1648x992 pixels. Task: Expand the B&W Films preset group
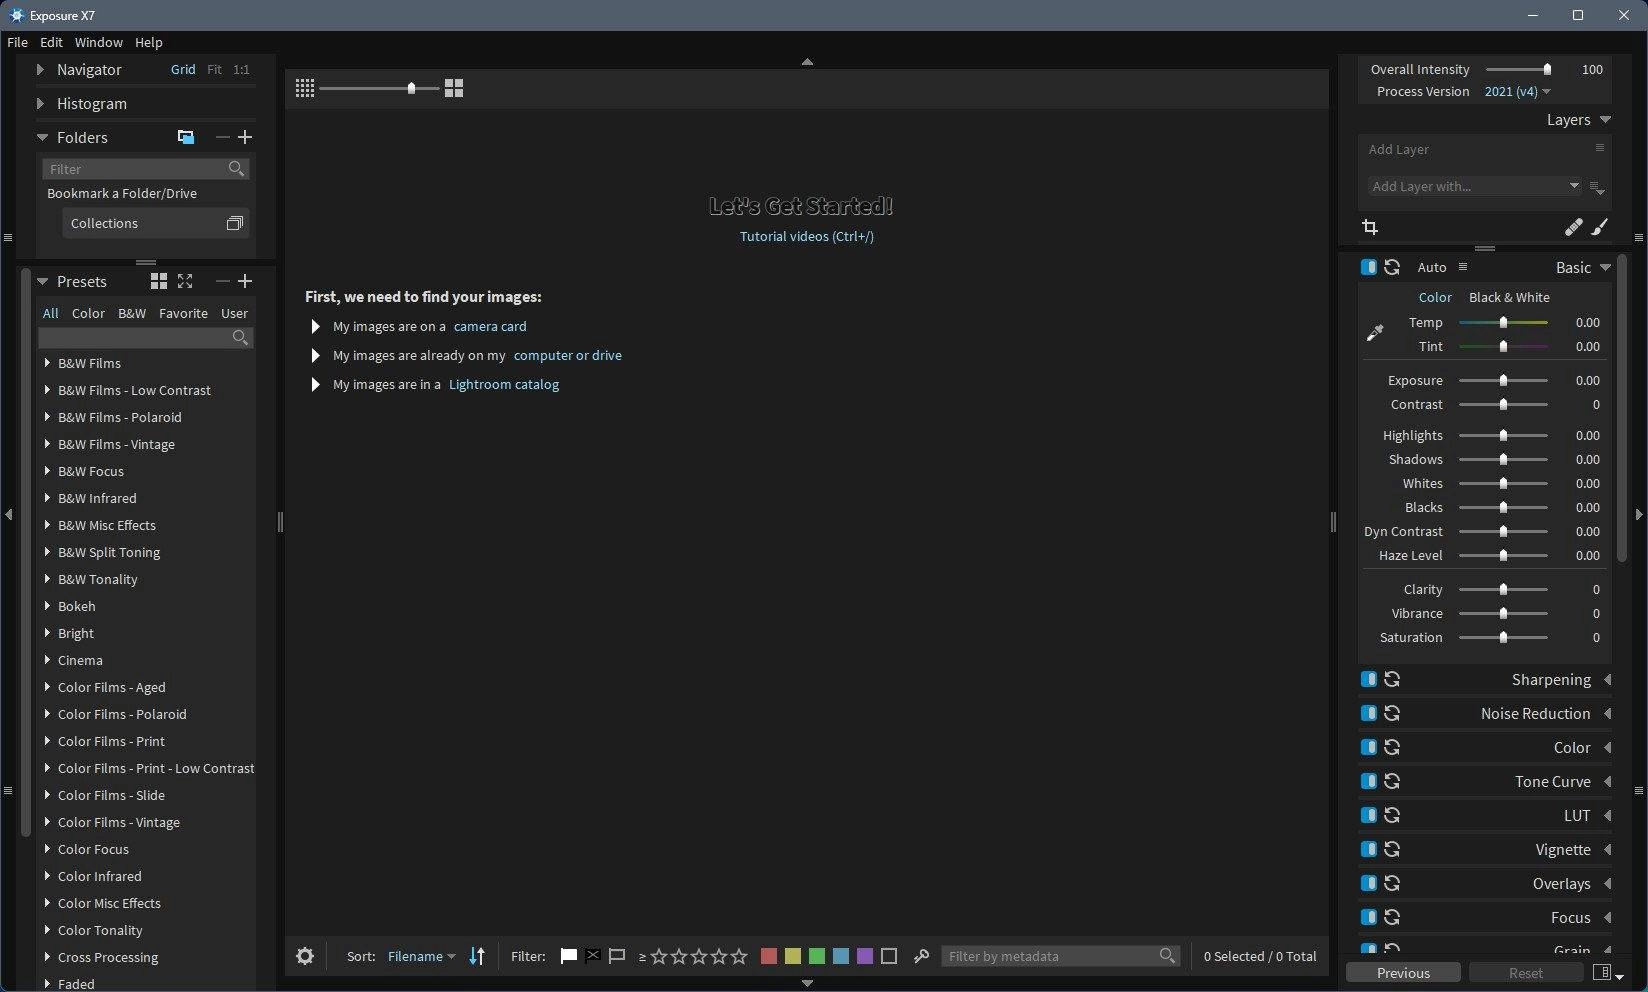[47, 363]
